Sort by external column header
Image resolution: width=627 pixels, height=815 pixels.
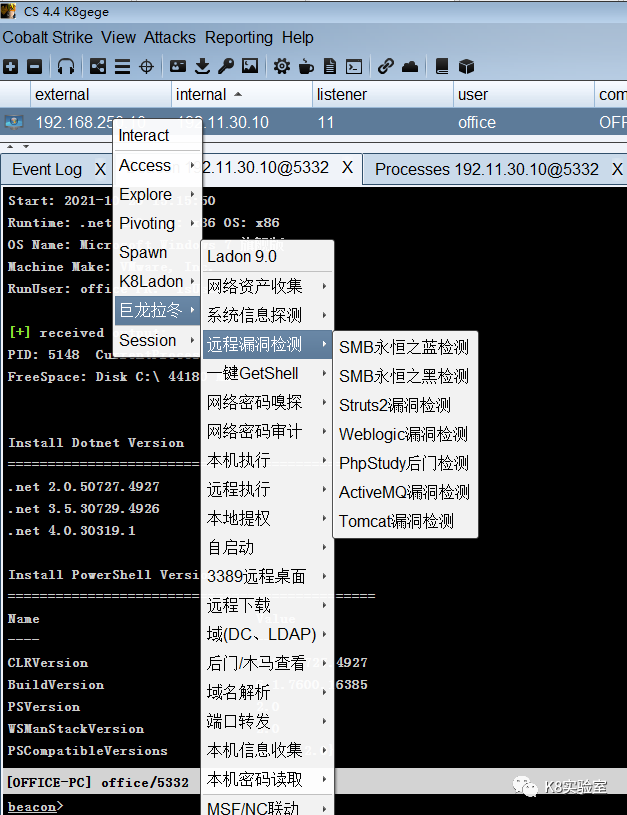coord(101,95)
